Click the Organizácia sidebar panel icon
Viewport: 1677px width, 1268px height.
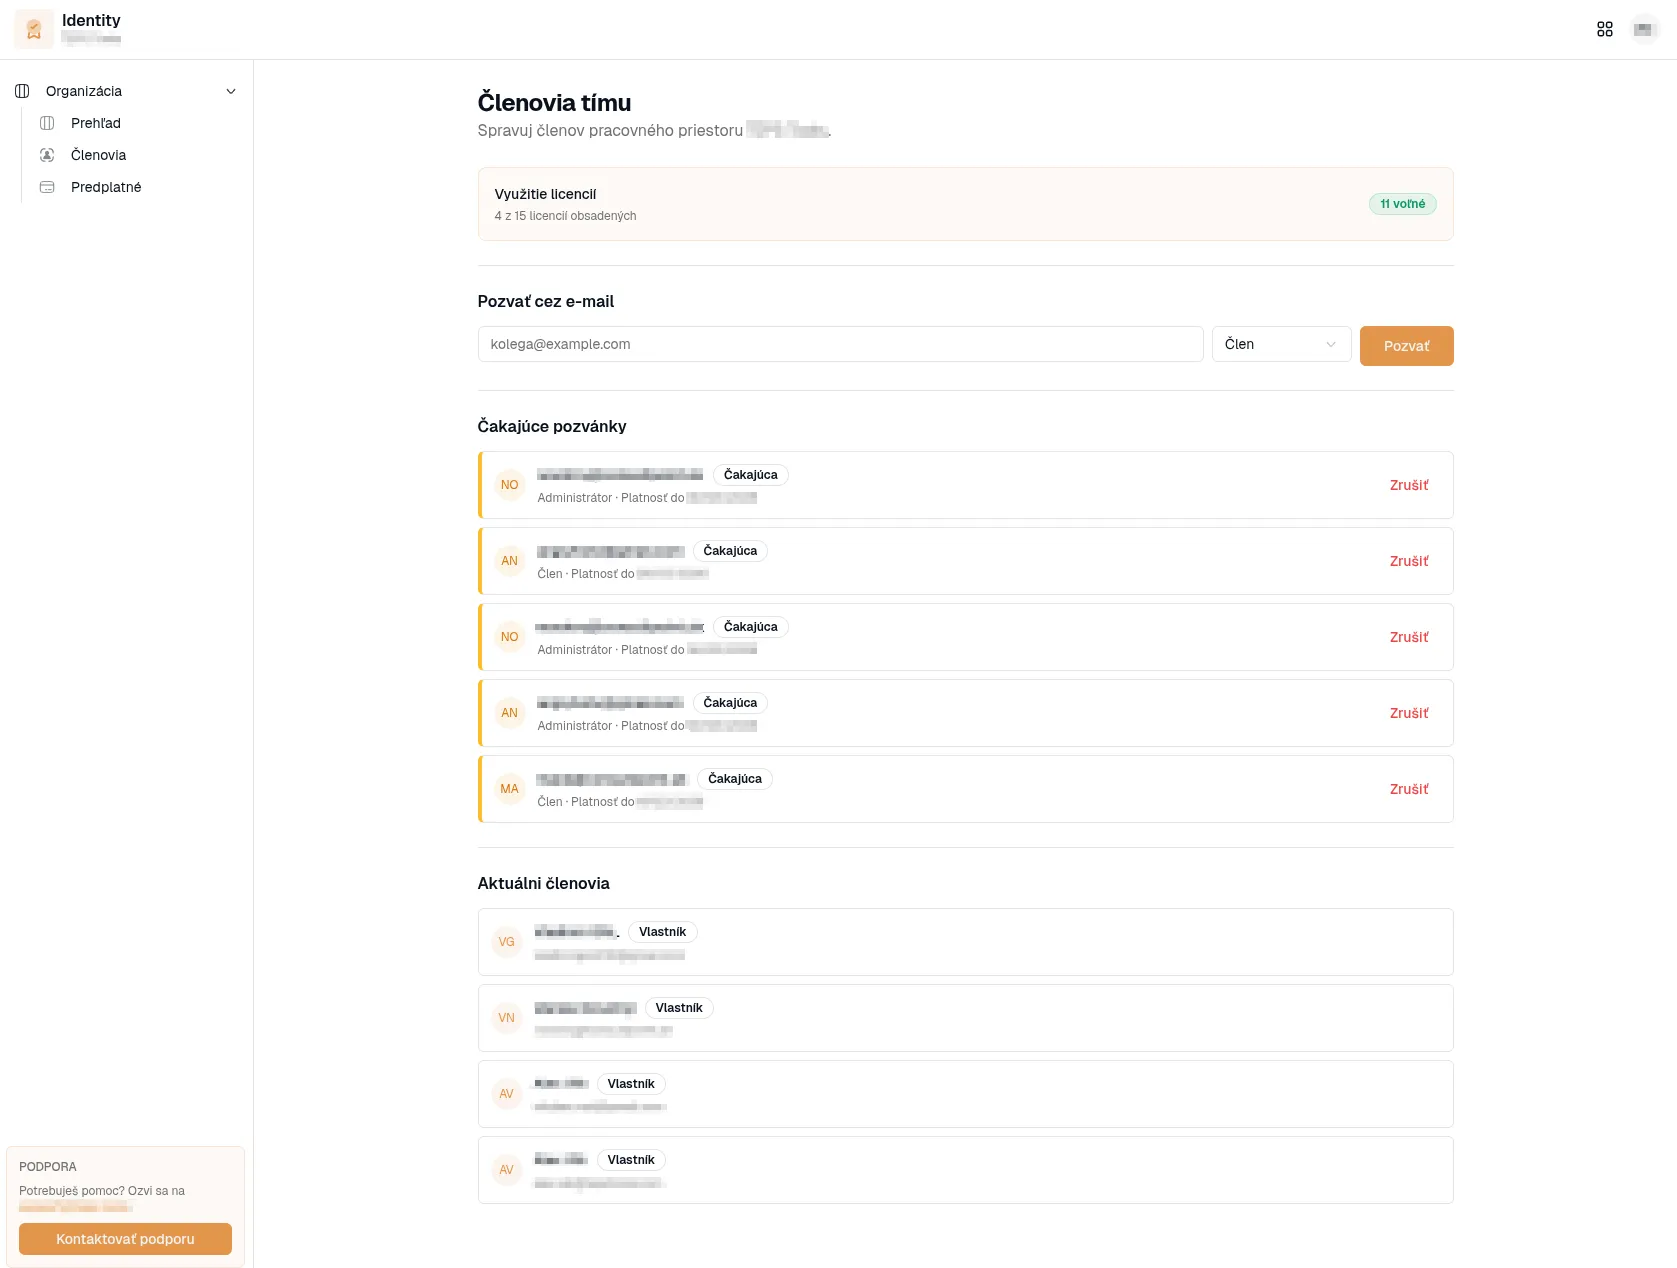click(22, 91)
